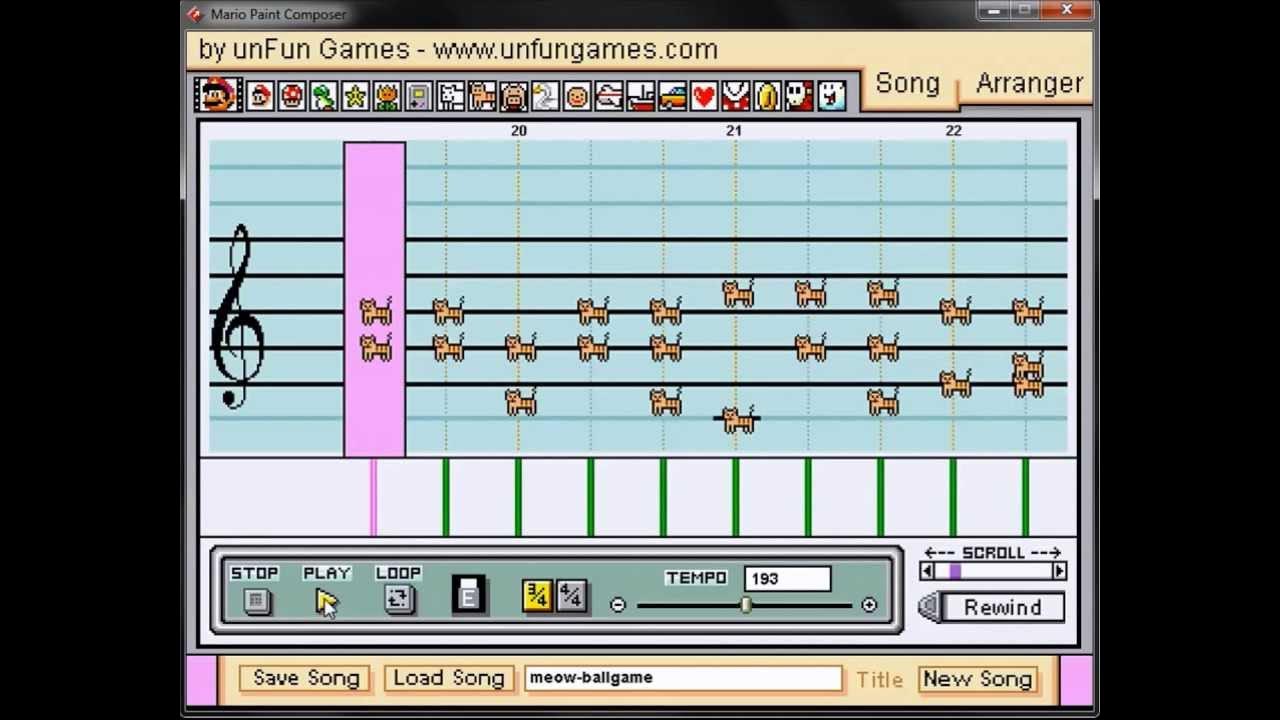This screenshot has width=1280, height=720.
Task: Select the orange cat instrument in toolbar
Action: click(x=483, y=96)
